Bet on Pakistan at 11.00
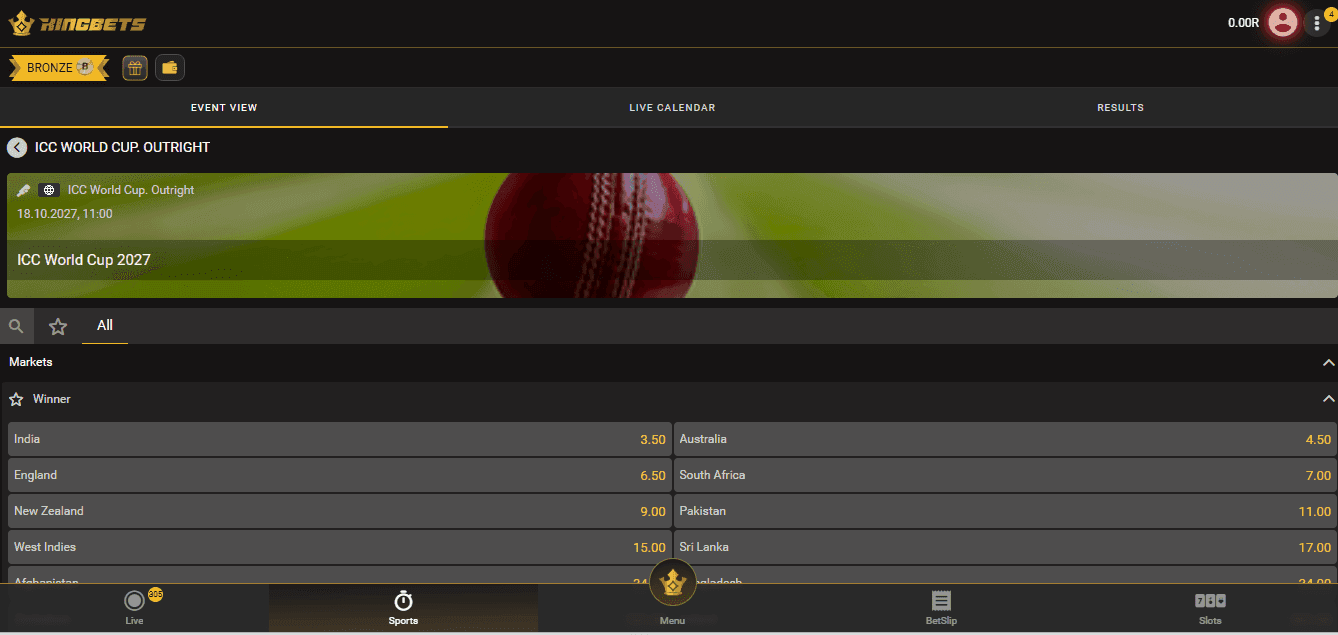The width and height of the screenshot is (1338, 635). coord(1005,511)
